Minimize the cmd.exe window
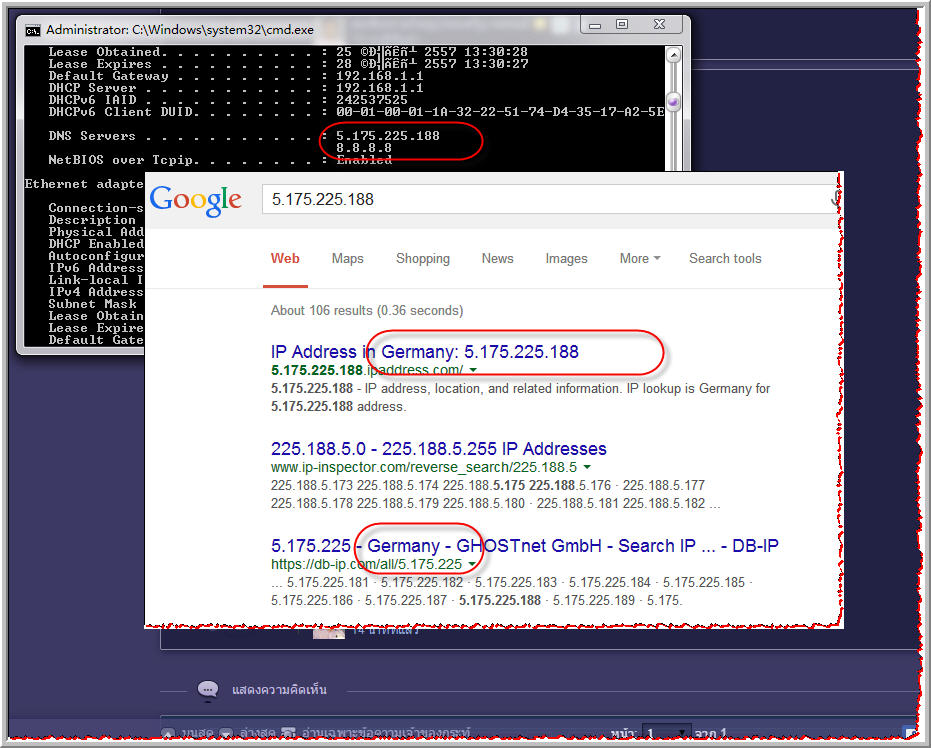 click(595, 25)
